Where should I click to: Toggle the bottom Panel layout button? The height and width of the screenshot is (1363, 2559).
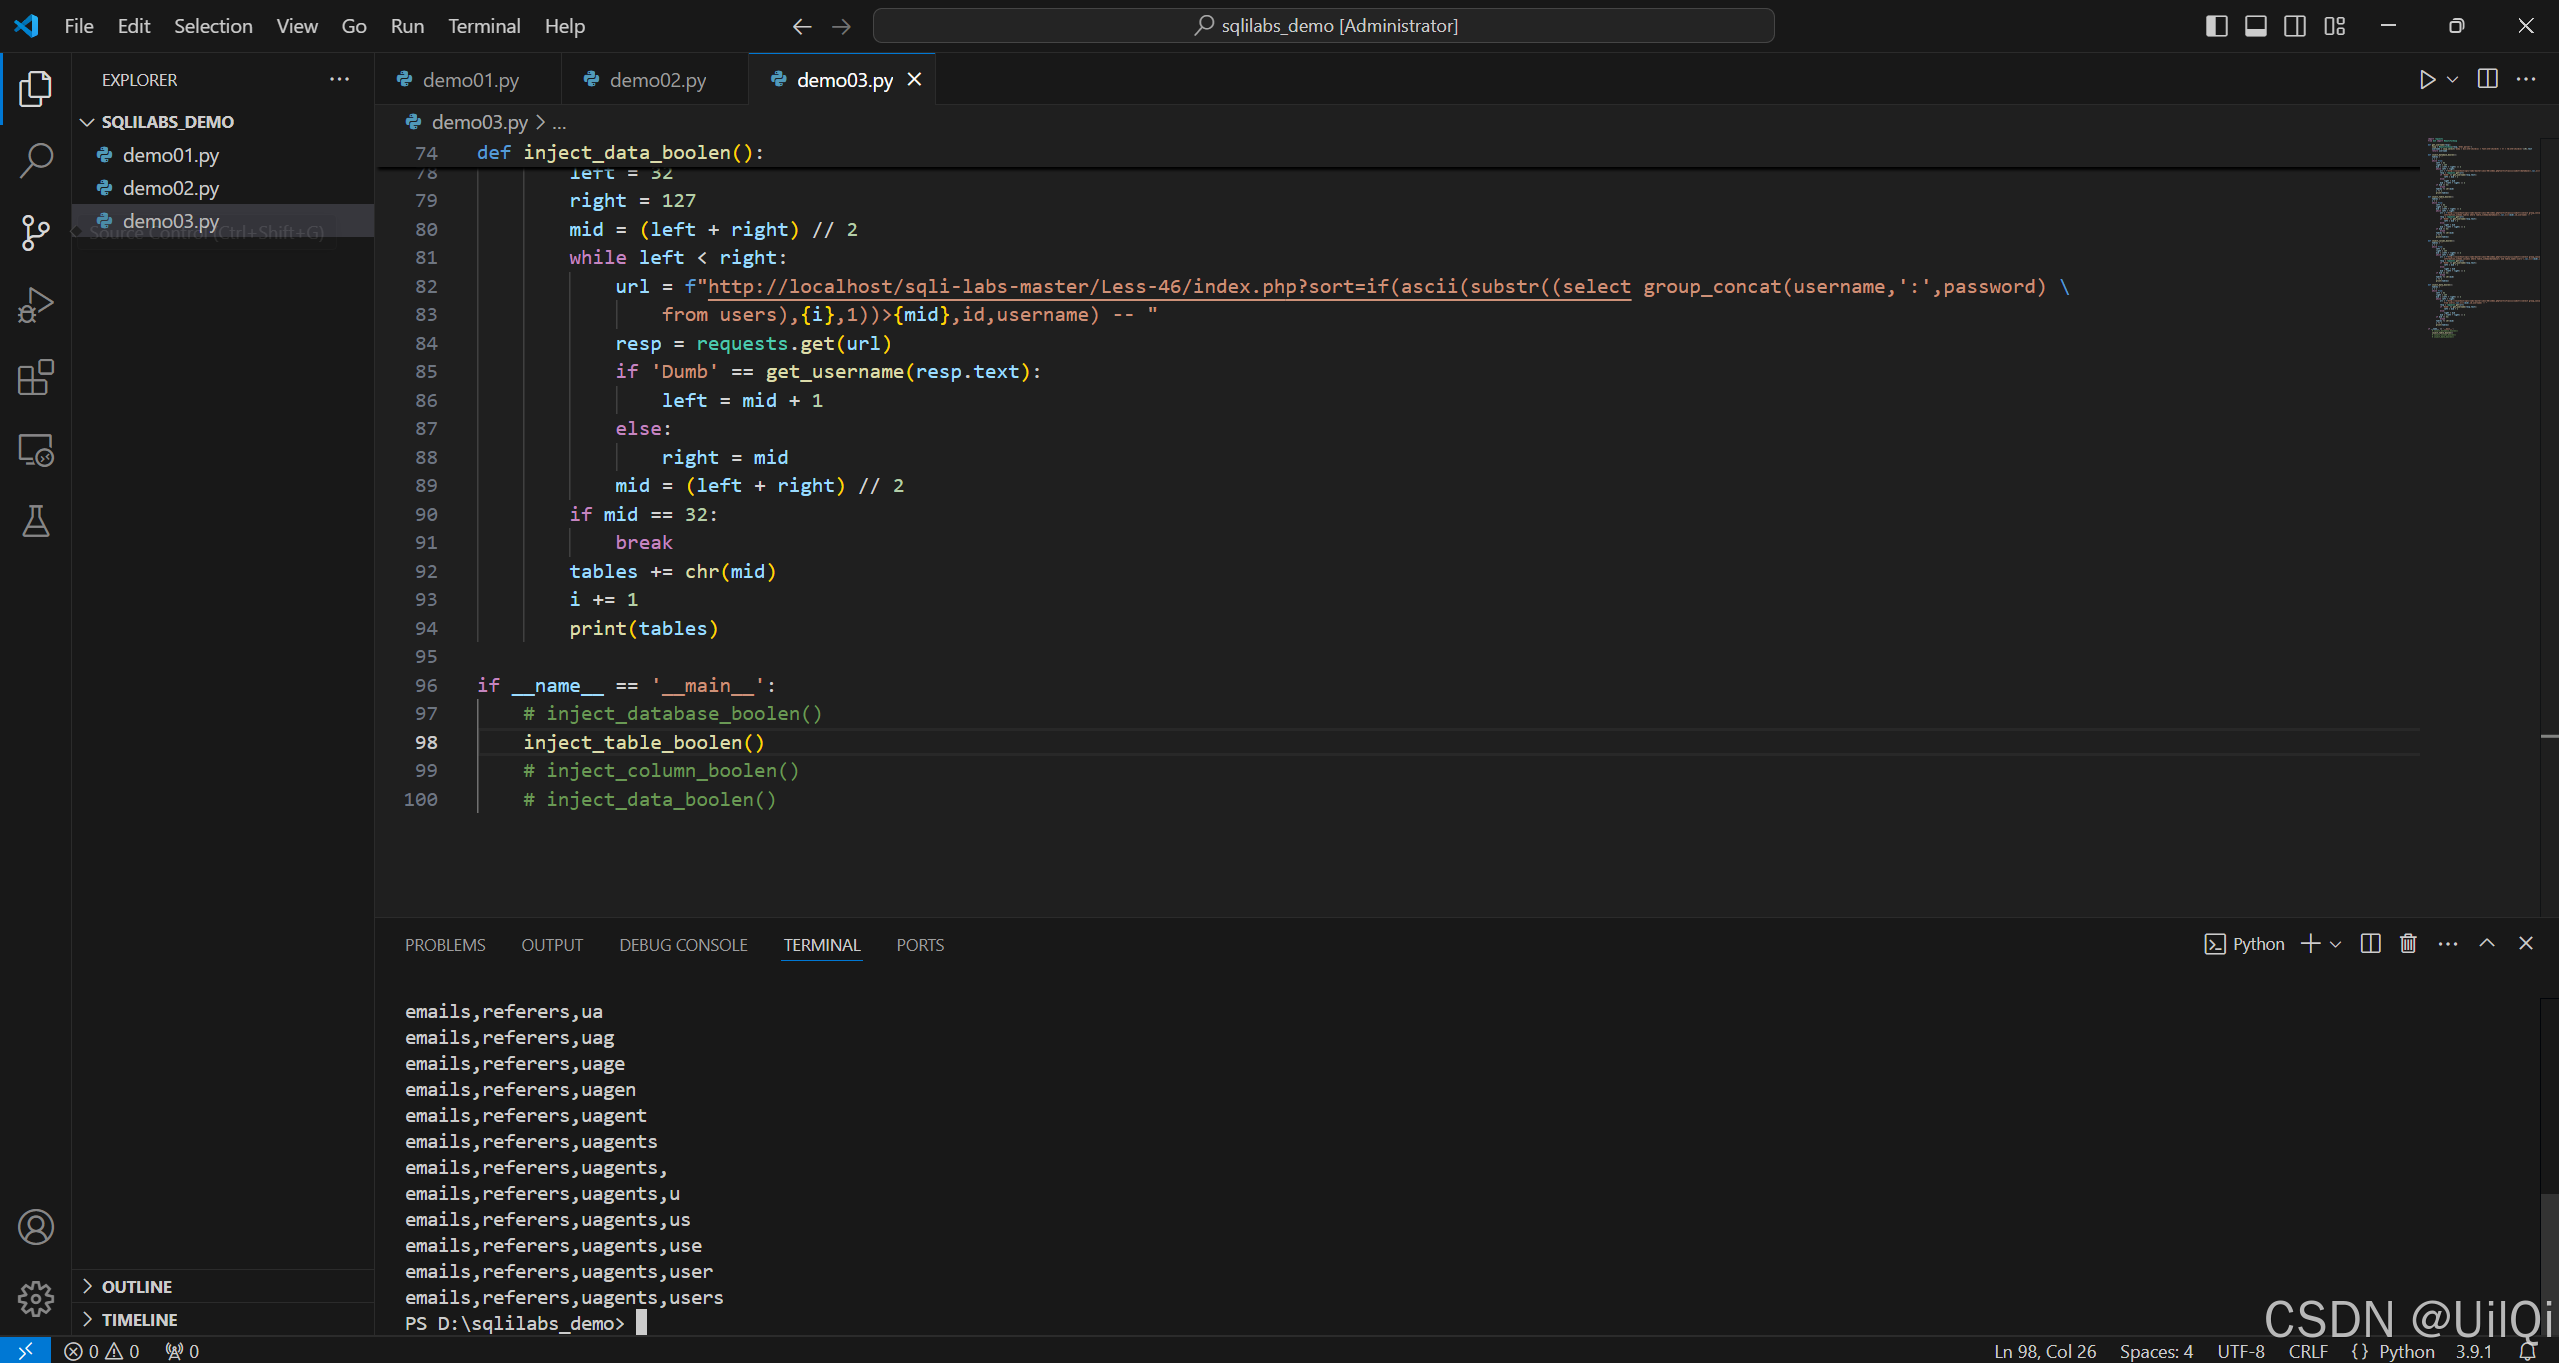pyautogui.click(x=2255, y=26)
